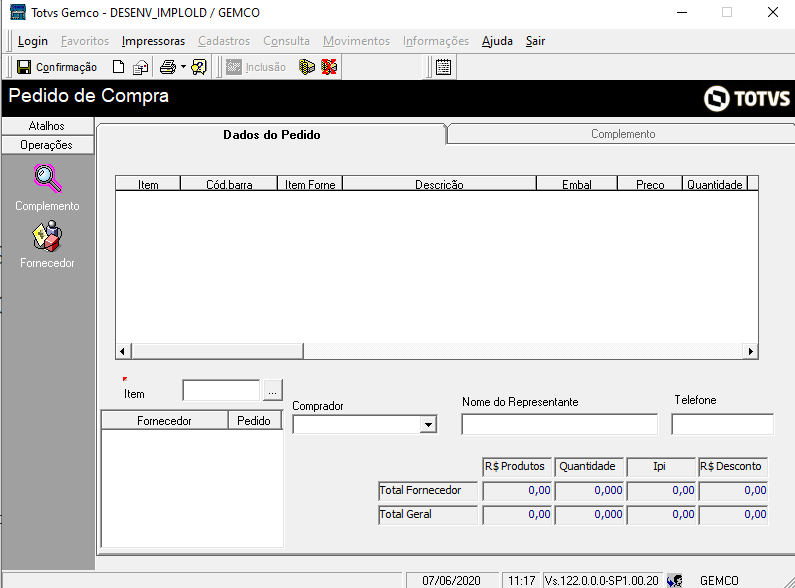This screenshot has height=588, width=795.
Task: Click the yellow stacked items icon
Action: point(307,67)
